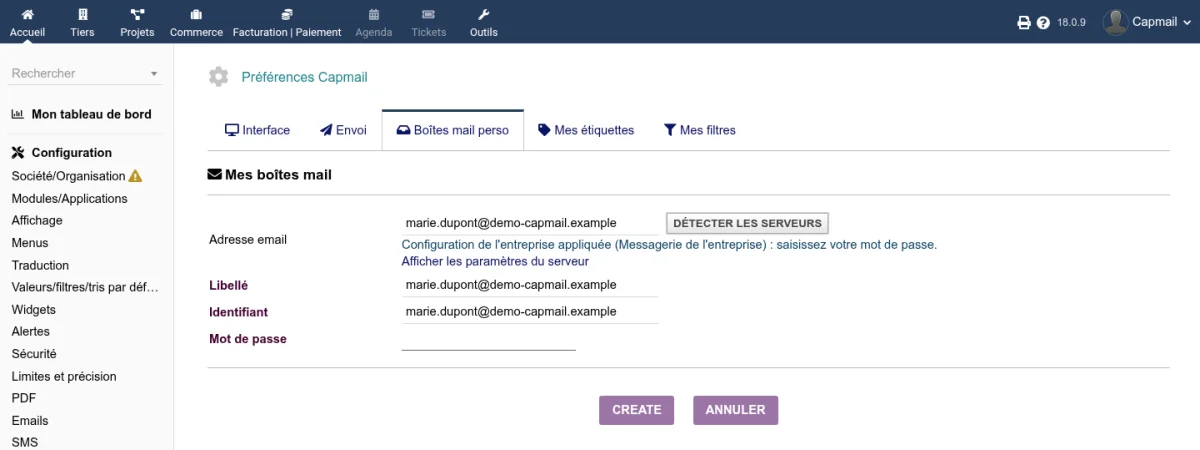Click the version number 18.0.9
Viewport: 1200px width, 450px height.
click(x=1071, y=22)
